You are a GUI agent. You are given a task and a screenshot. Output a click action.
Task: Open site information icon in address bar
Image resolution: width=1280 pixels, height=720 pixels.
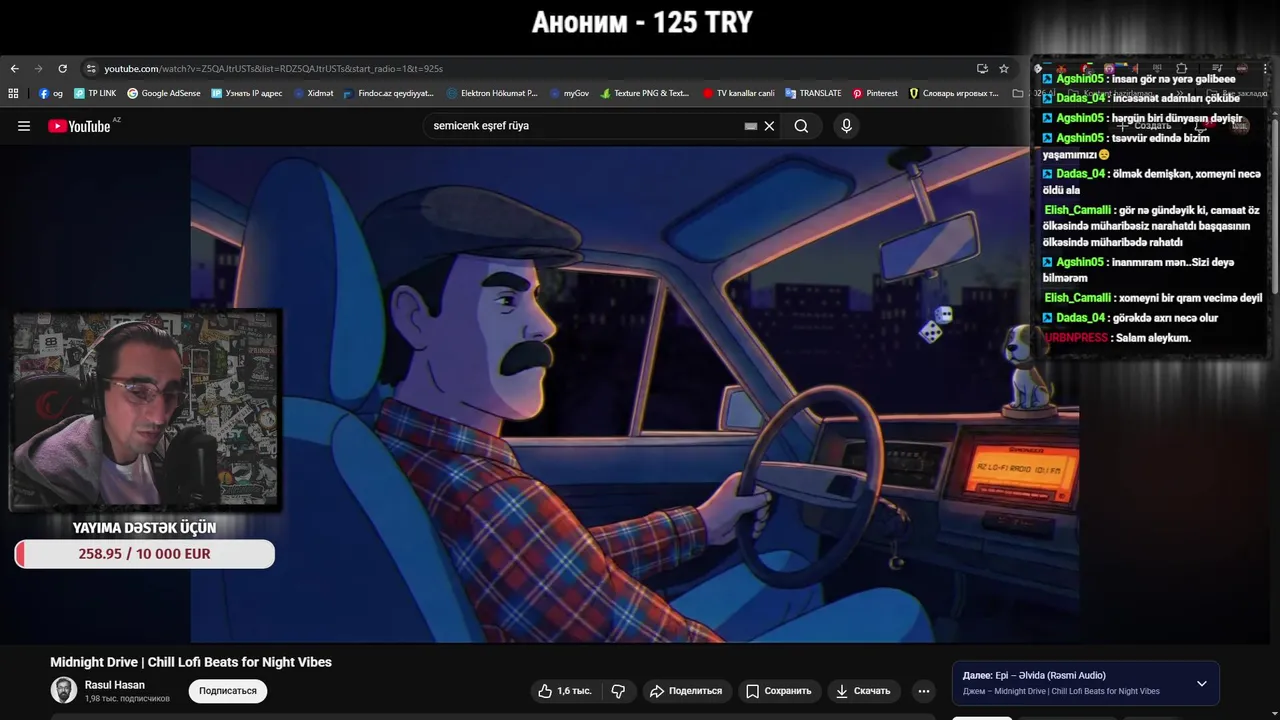pos(91,69)
